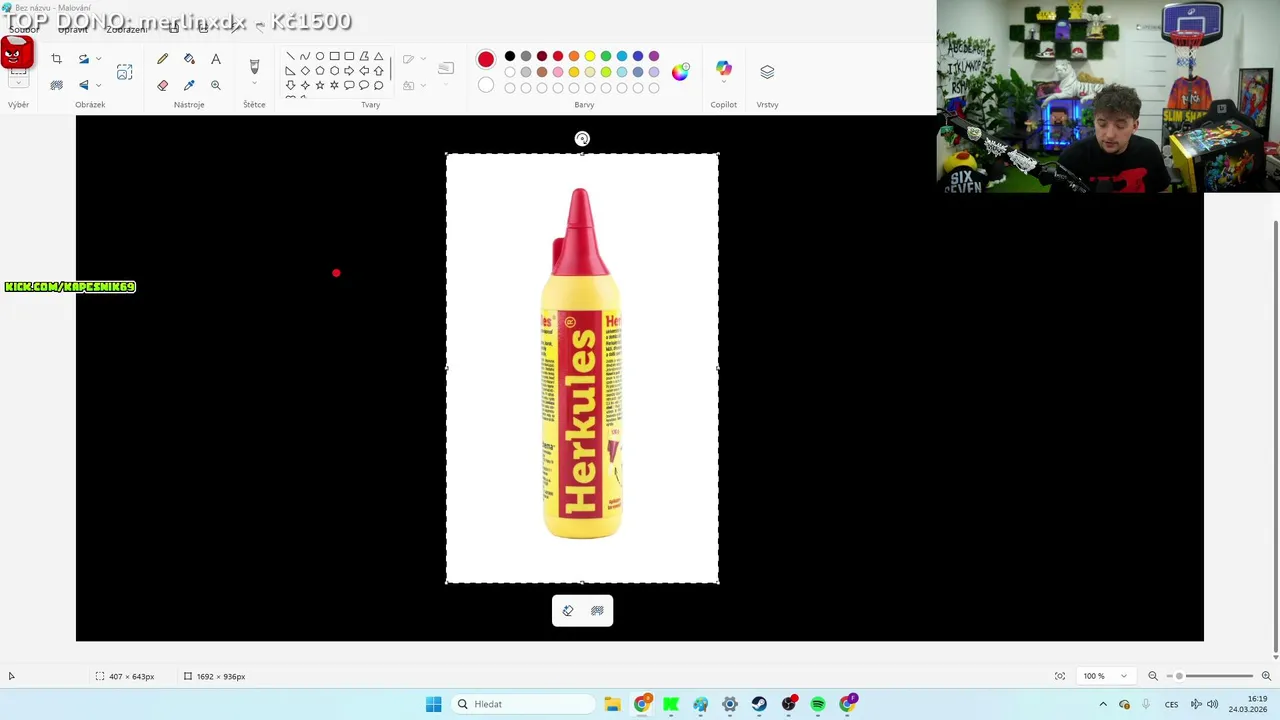Open Spotify from the taskbar
This screenshot has width=1280, height=720.
coord(818,704)
